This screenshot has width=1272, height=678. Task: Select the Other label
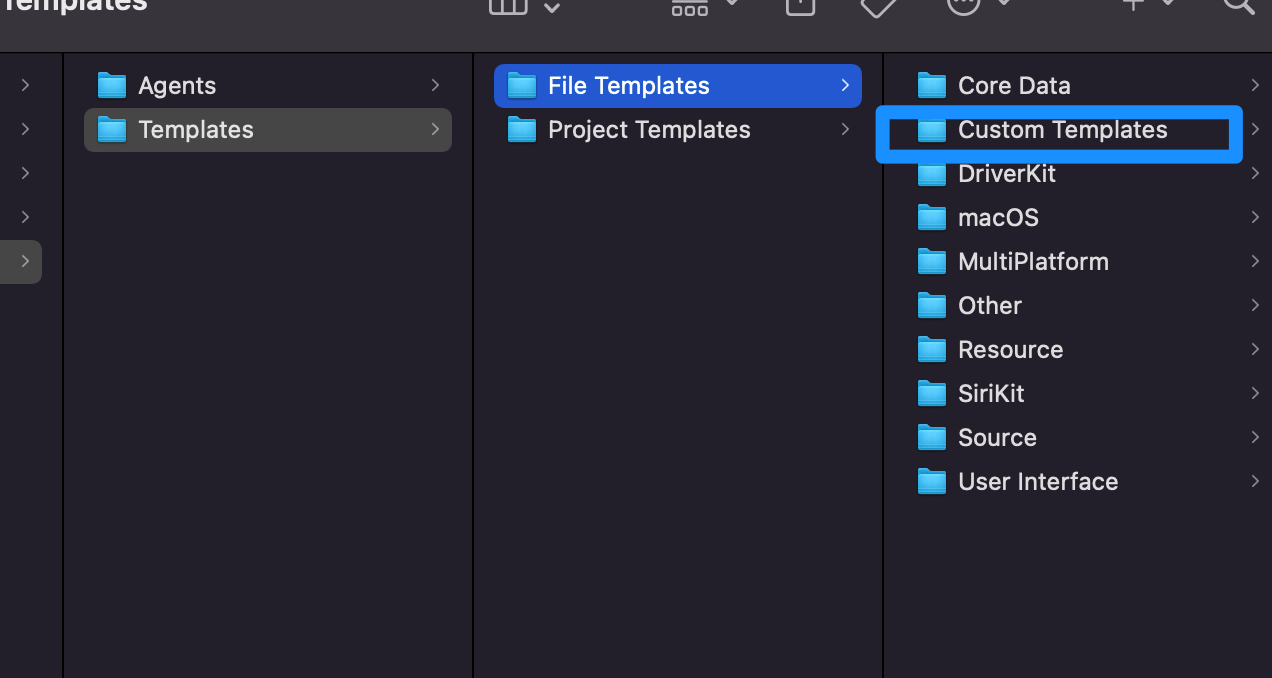click(x=990, y=306)
